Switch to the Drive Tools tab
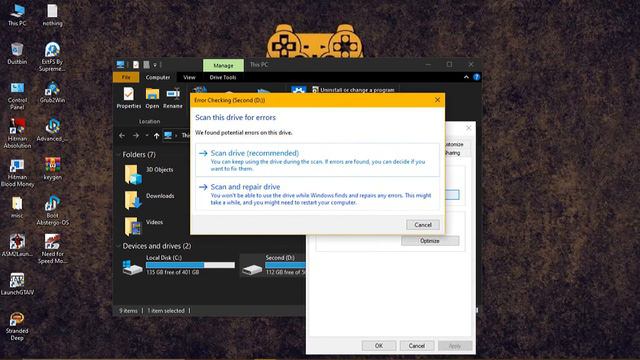Image resolution: width=640 pixels, height=360 pixels. [x=222, y=77]
